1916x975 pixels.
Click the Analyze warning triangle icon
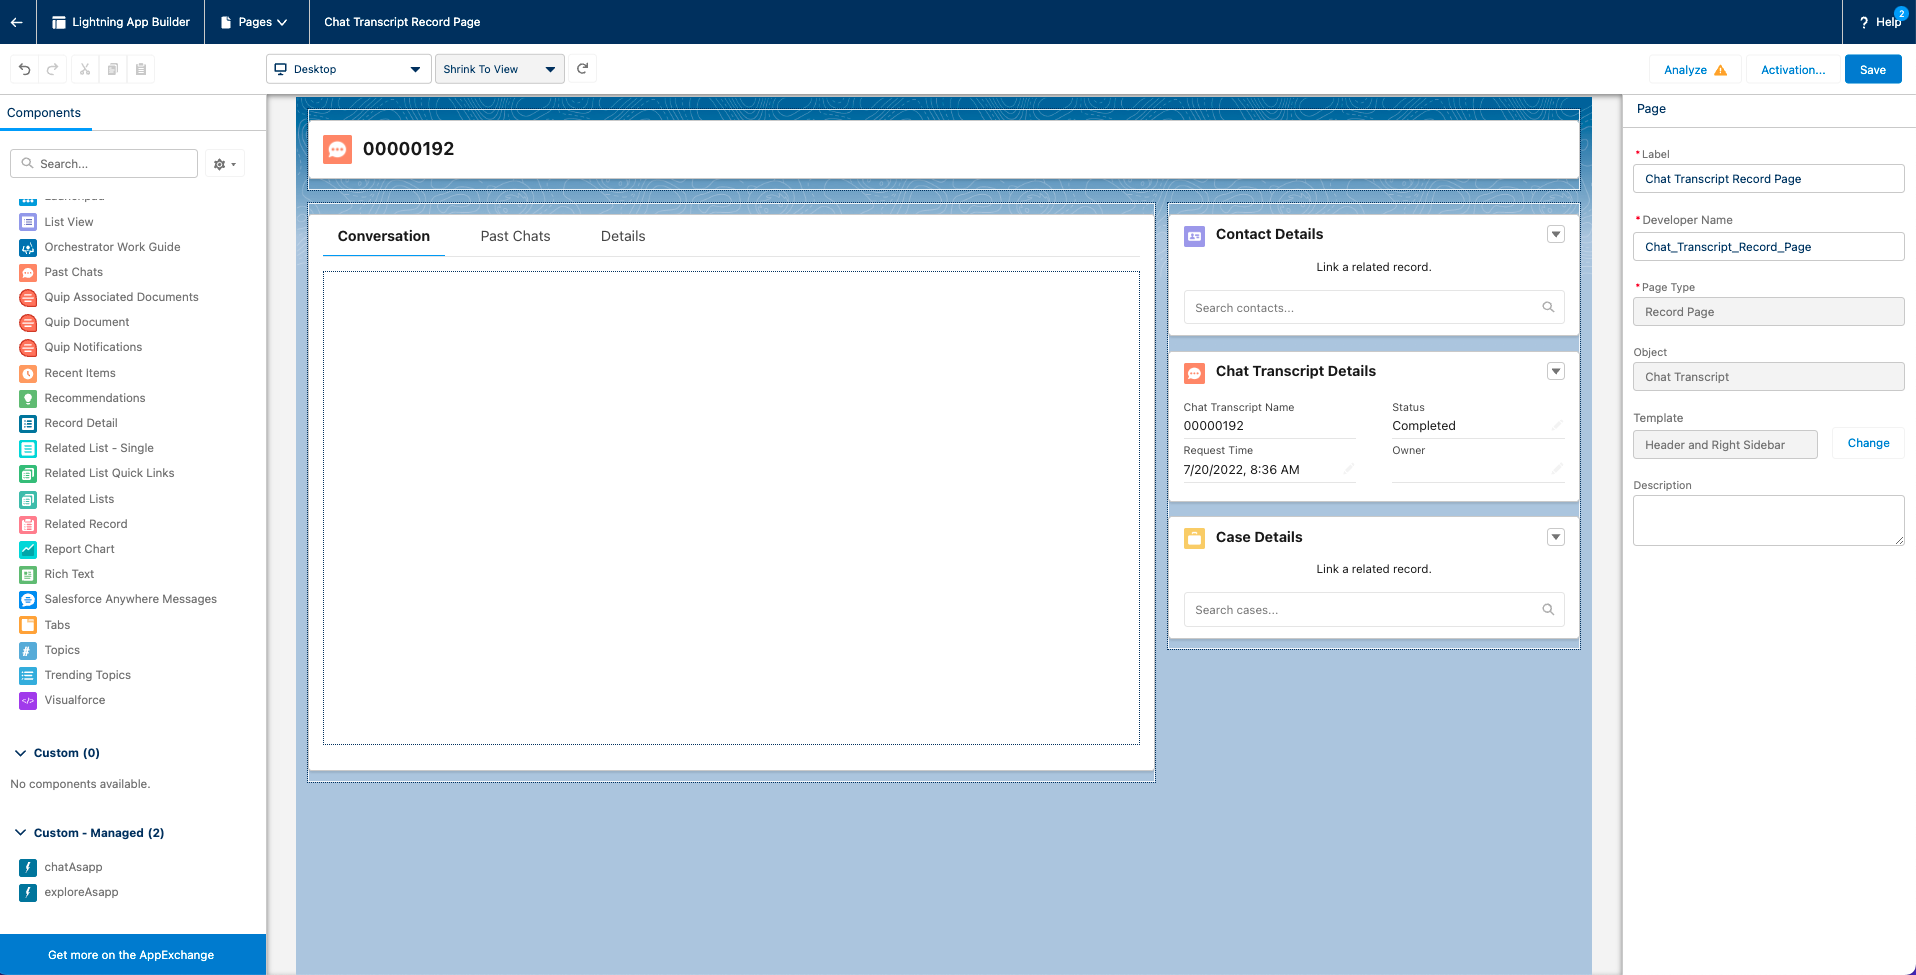[1720, 70]
